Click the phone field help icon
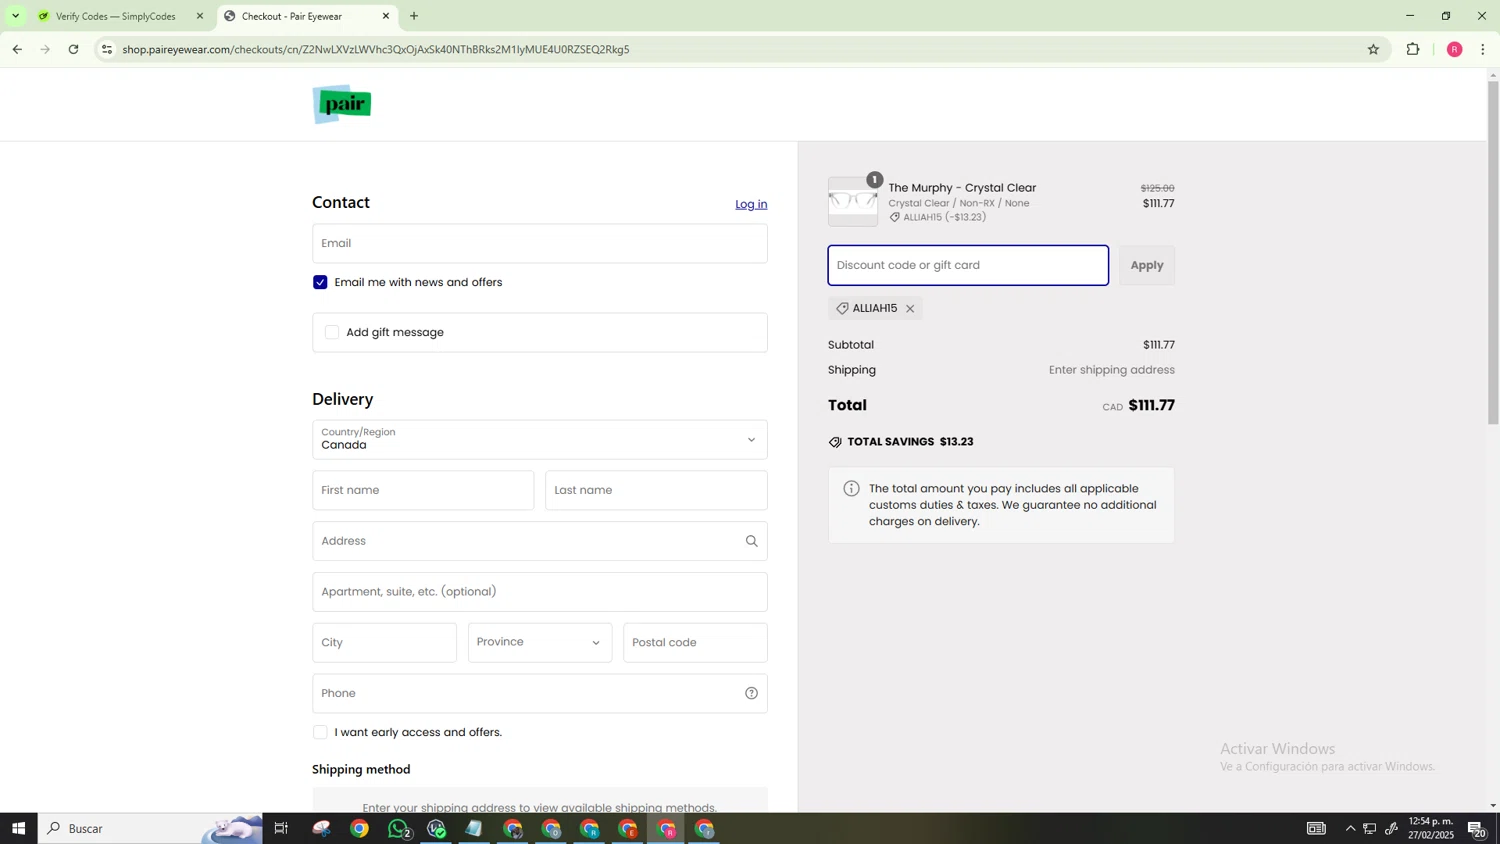 coord(751,693)
